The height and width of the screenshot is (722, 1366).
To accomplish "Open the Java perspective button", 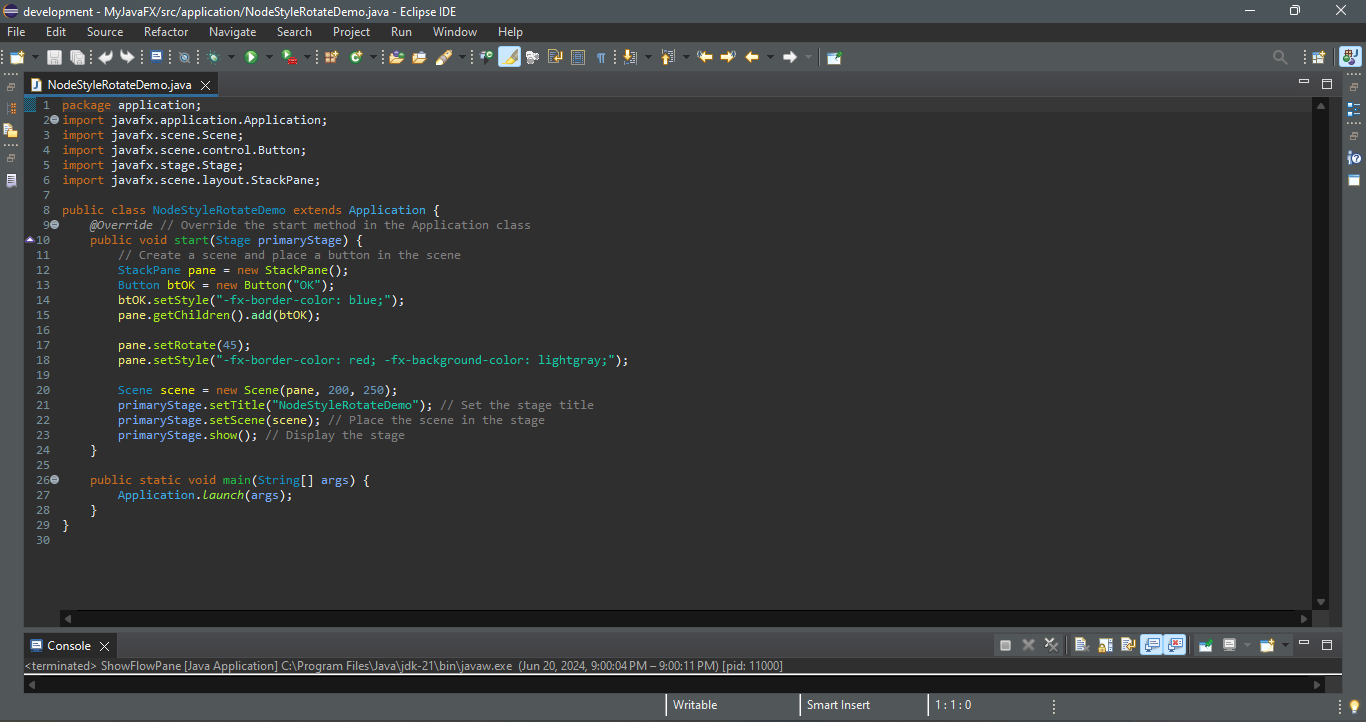I will pos(1350,57).
